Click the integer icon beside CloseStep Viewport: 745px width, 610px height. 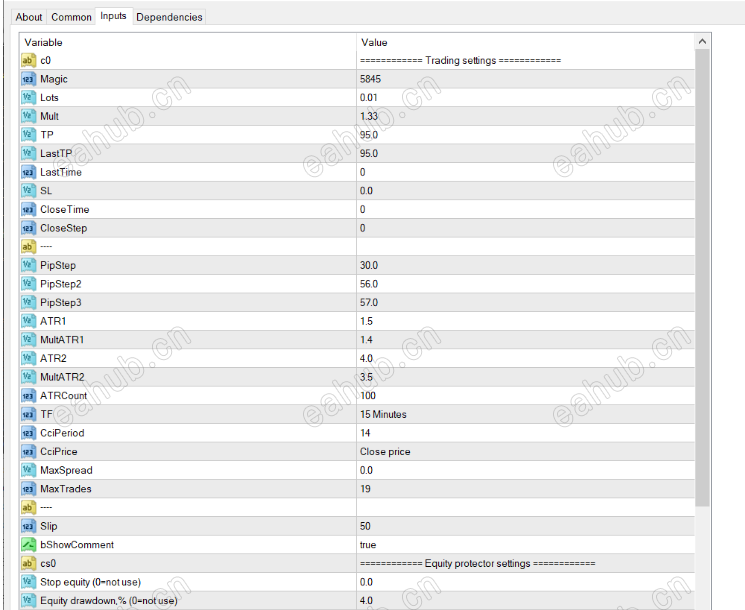28,228
